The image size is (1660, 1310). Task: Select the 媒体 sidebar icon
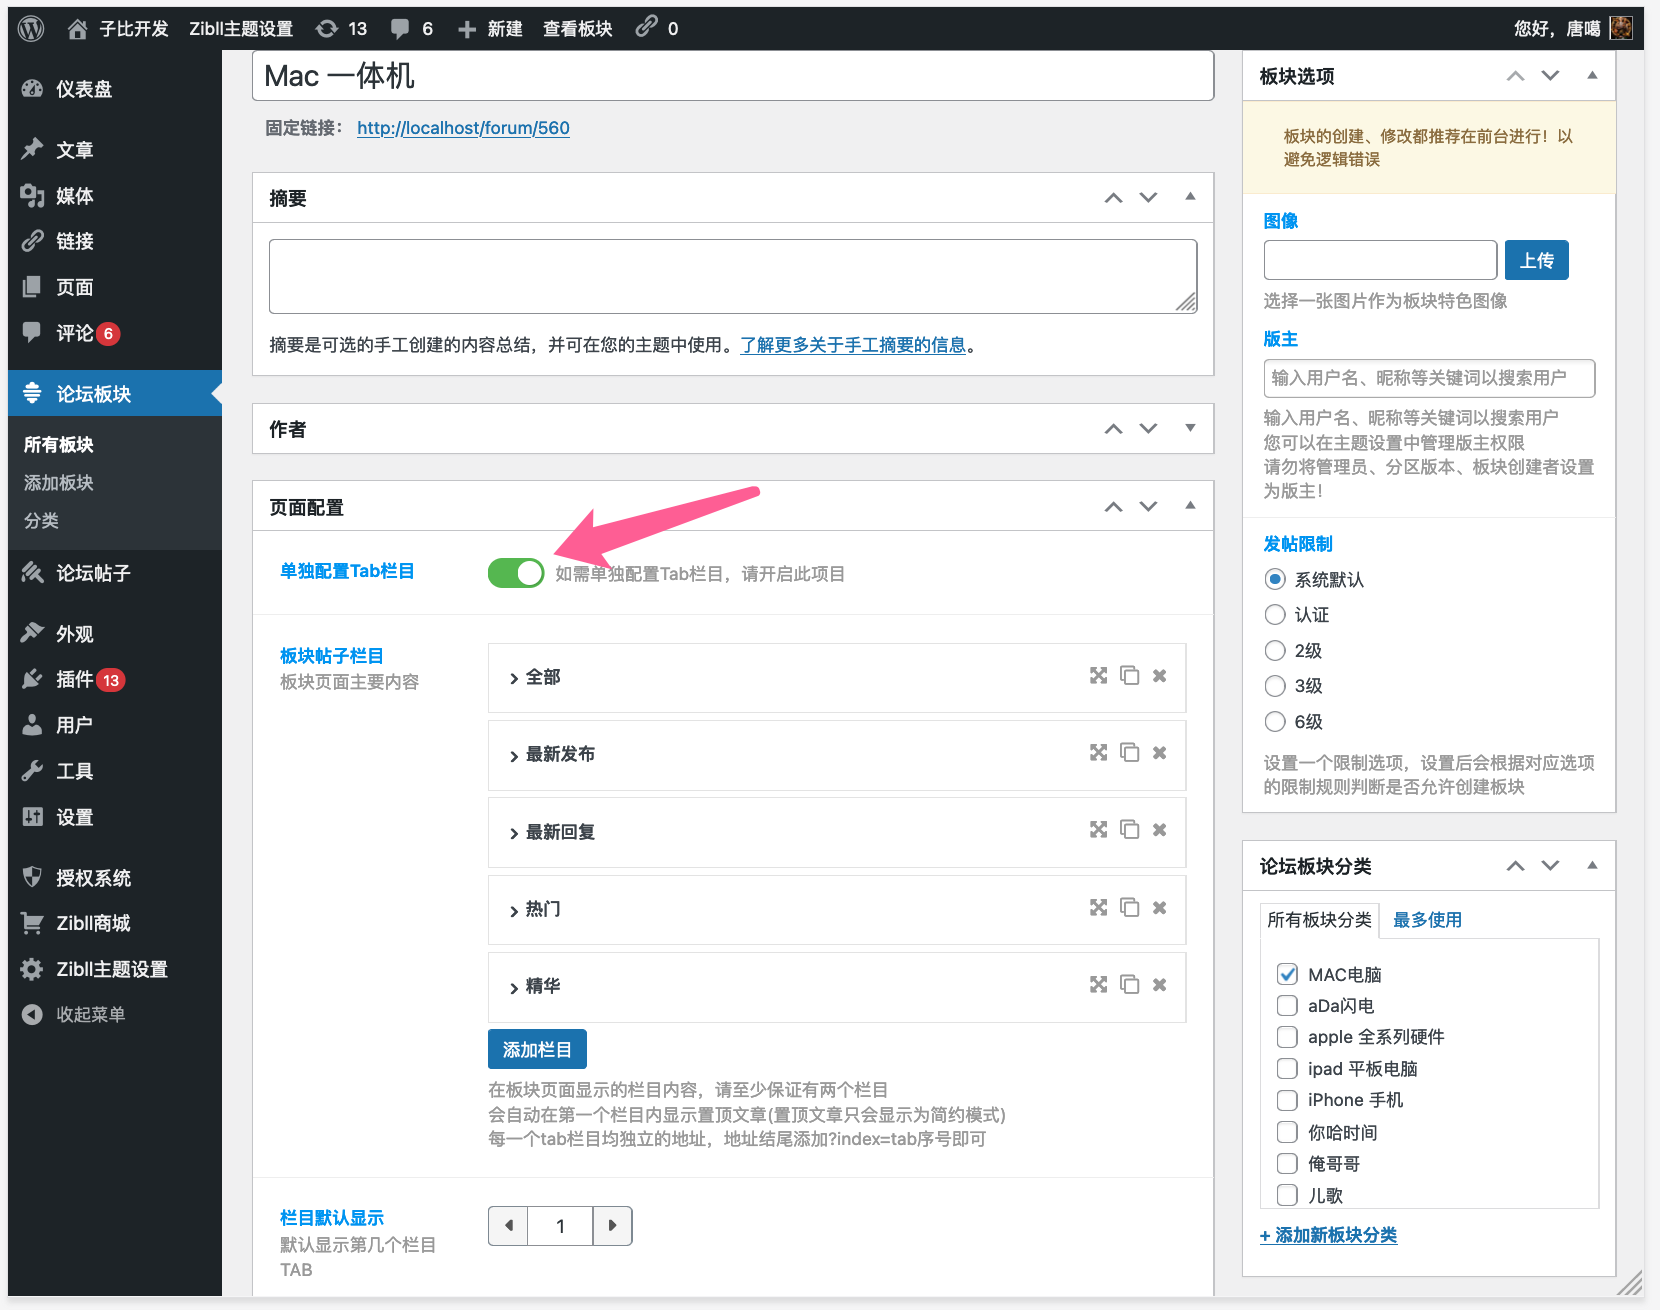(33, 195)
